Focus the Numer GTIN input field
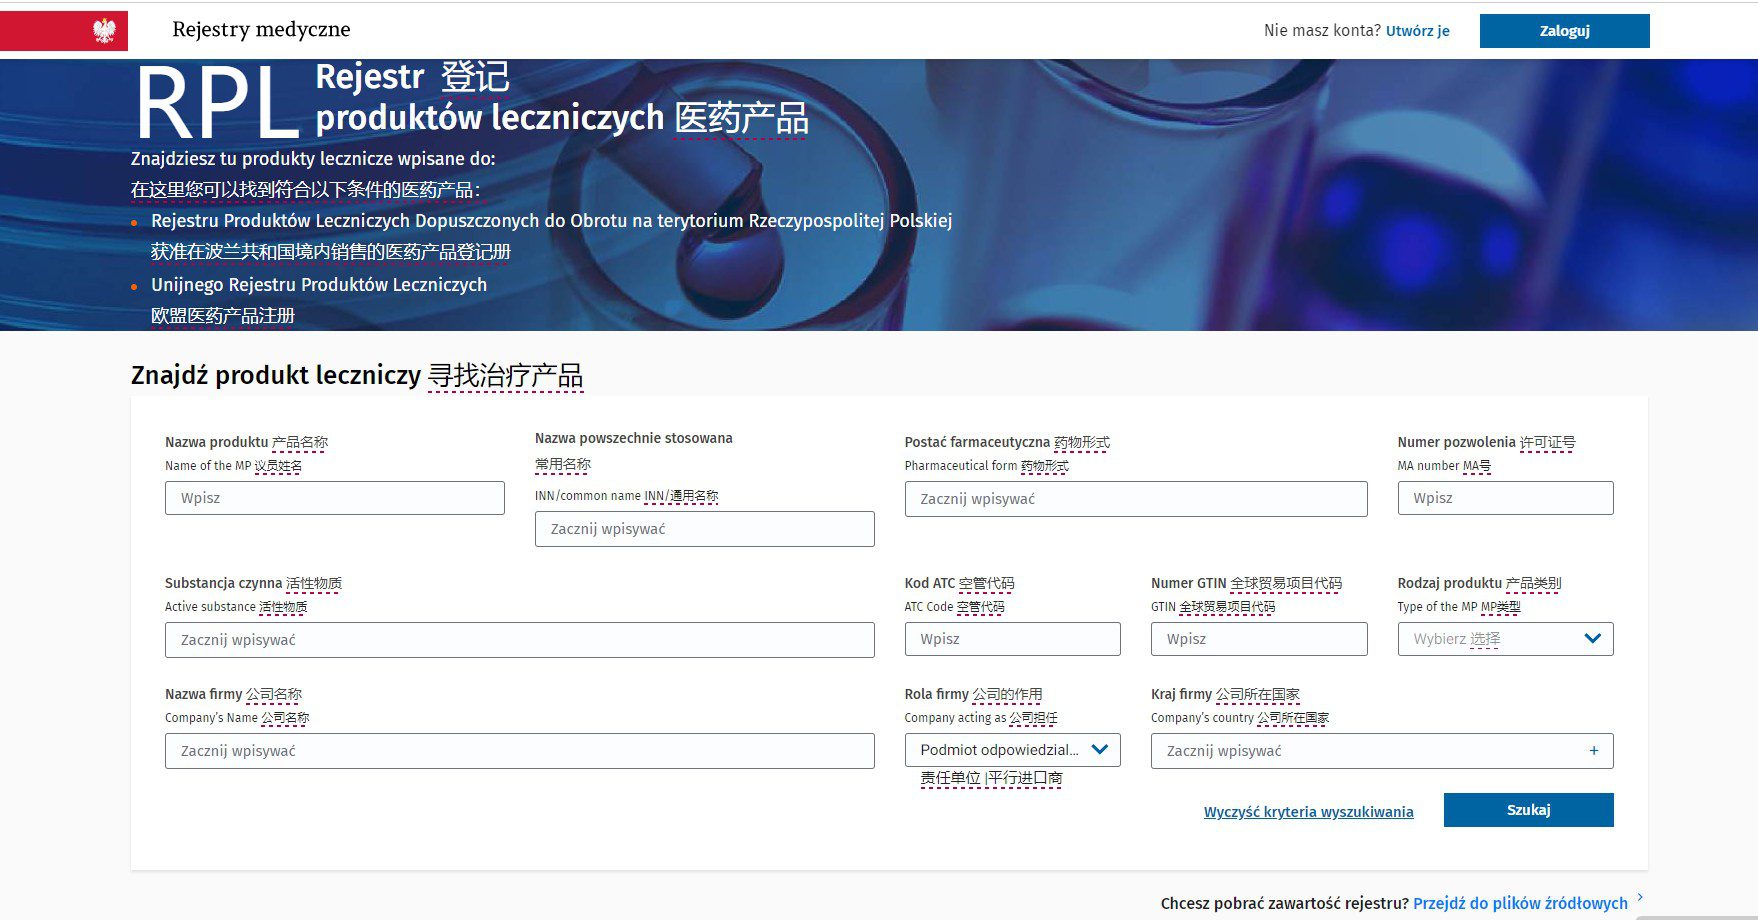The width and height of the screenshot is (1758, 920). [x=1259, y=639]
